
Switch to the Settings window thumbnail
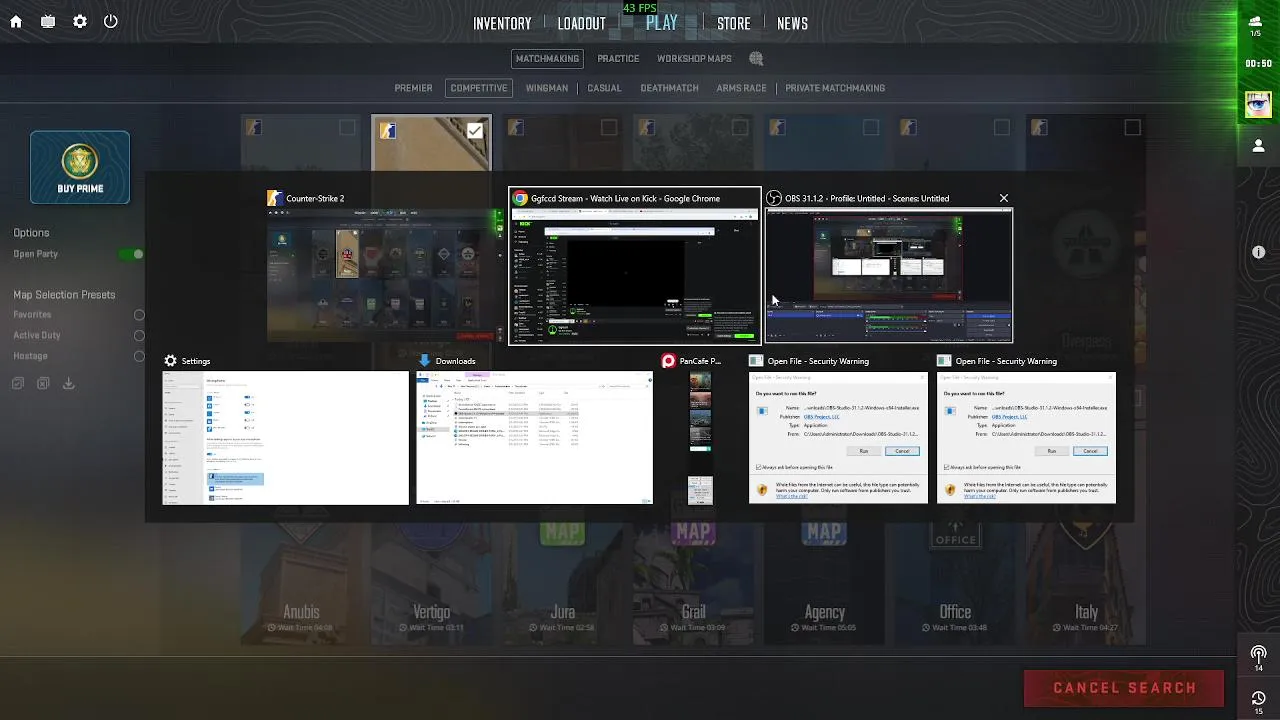click(286, 438)
